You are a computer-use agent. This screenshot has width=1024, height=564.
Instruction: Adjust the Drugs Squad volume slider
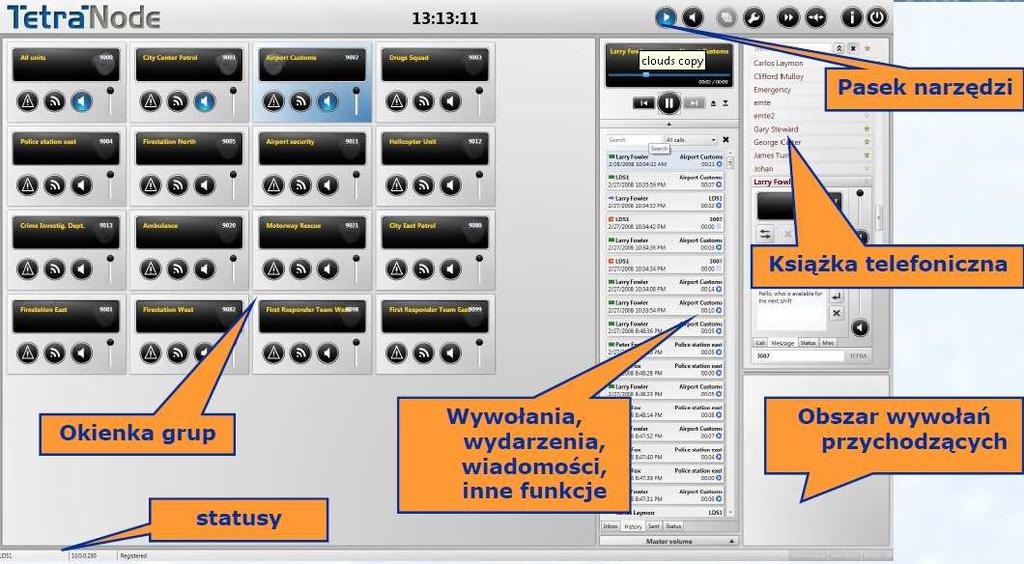479,101
